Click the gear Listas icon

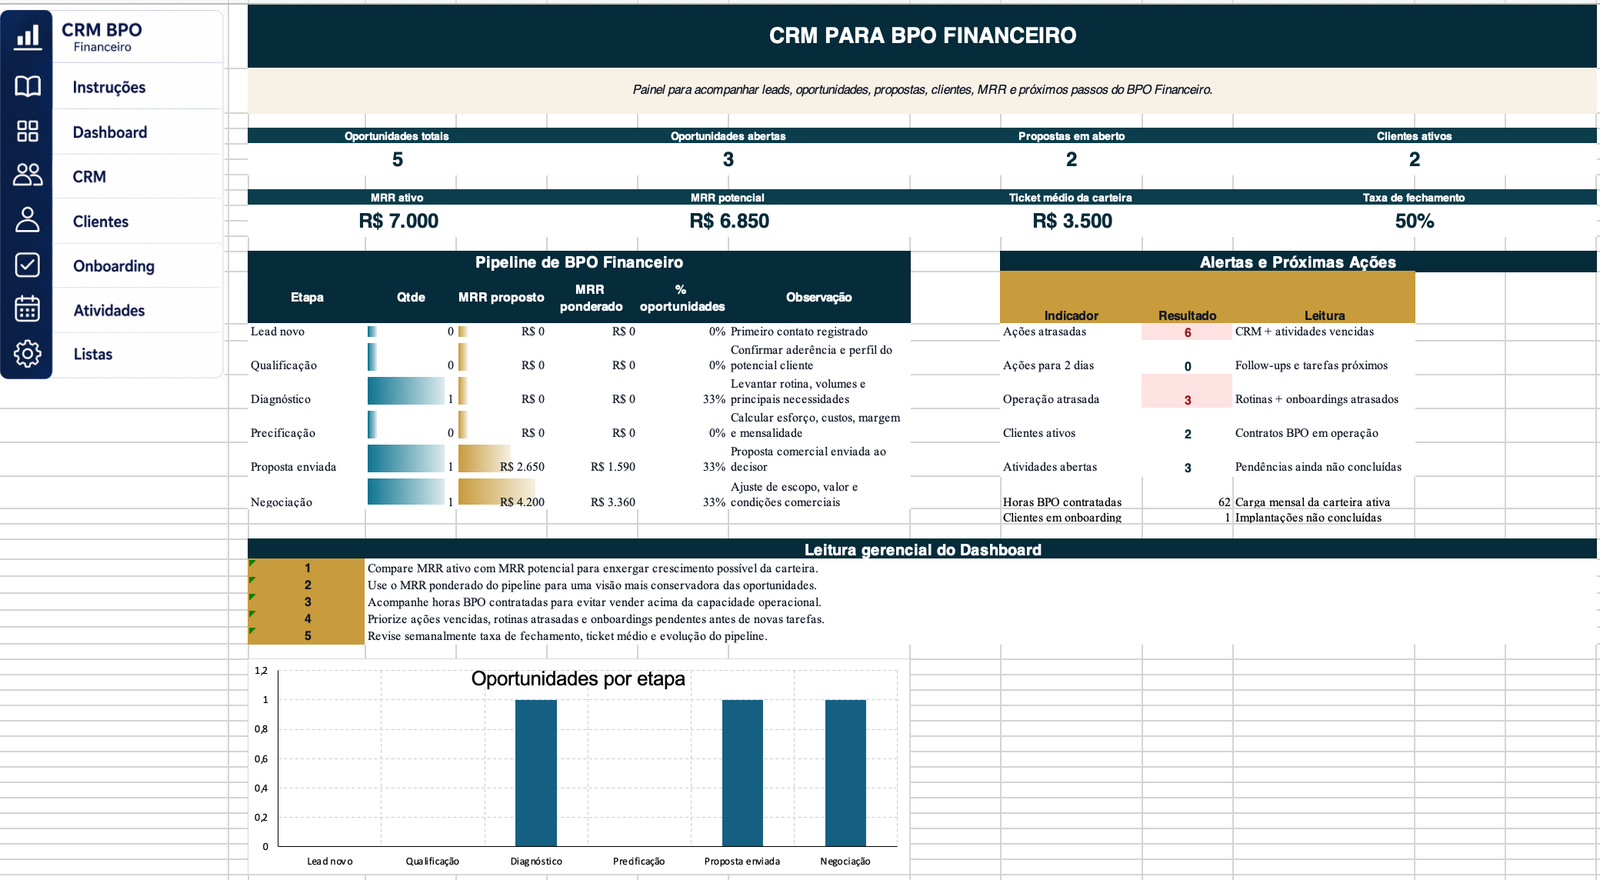27,353
